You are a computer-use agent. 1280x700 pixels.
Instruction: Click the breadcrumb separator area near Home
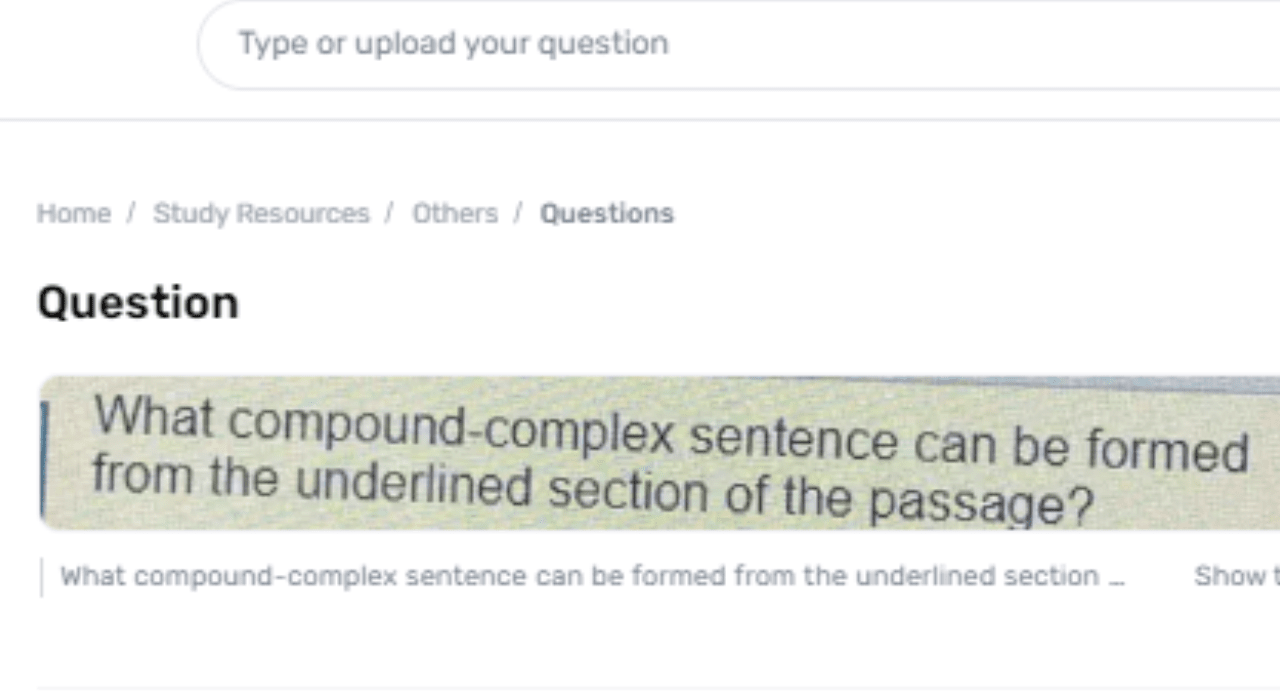(129, 213)
